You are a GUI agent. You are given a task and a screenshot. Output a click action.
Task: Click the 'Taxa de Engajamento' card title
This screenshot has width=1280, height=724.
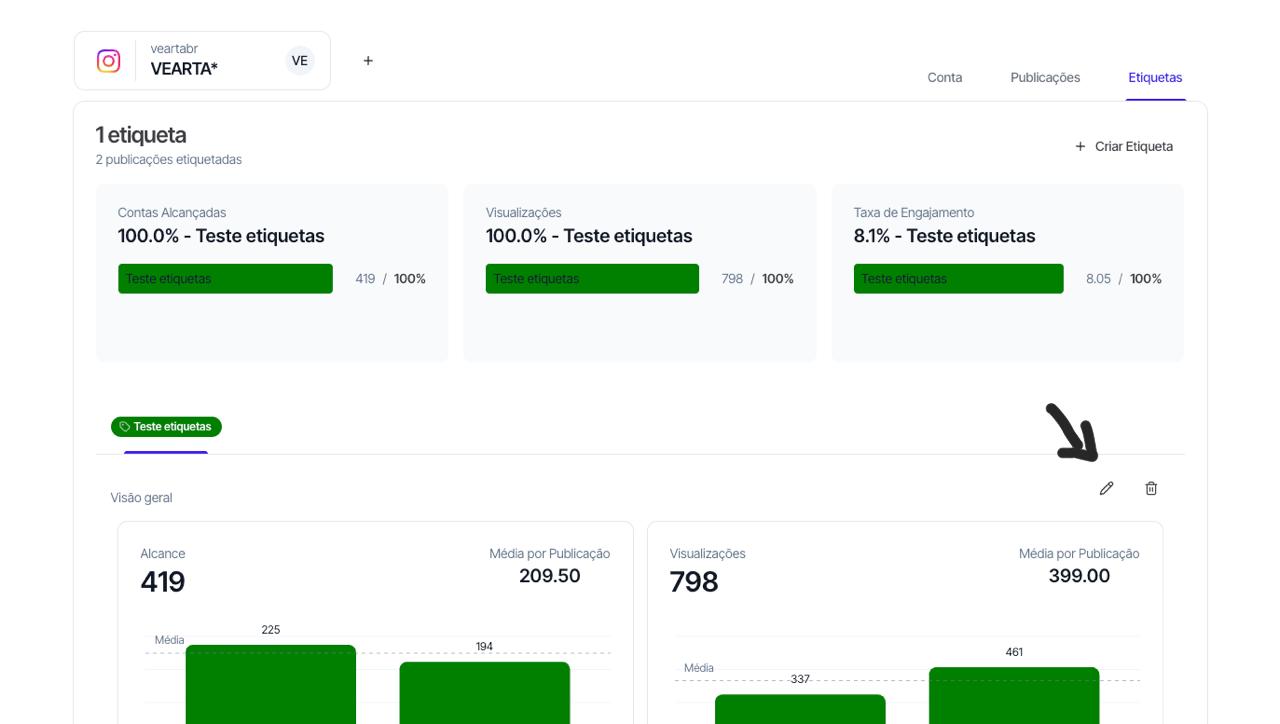pos(914,213)
